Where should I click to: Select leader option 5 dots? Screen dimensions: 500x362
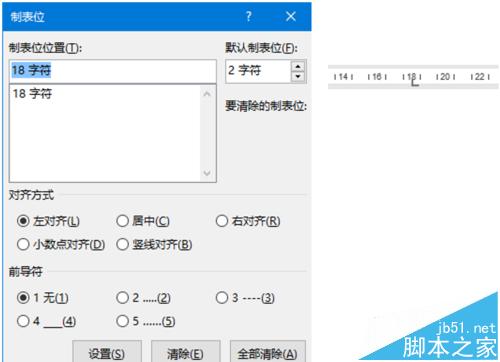point(146,321)
